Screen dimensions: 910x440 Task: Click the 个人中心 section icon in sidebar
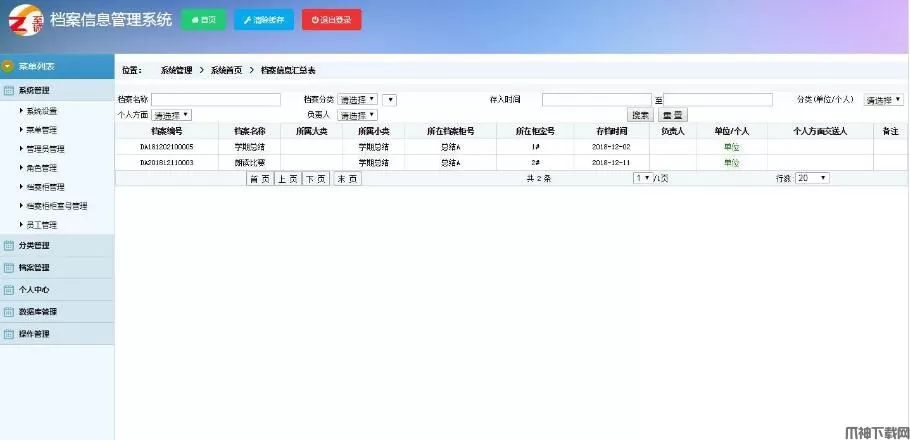9,290
